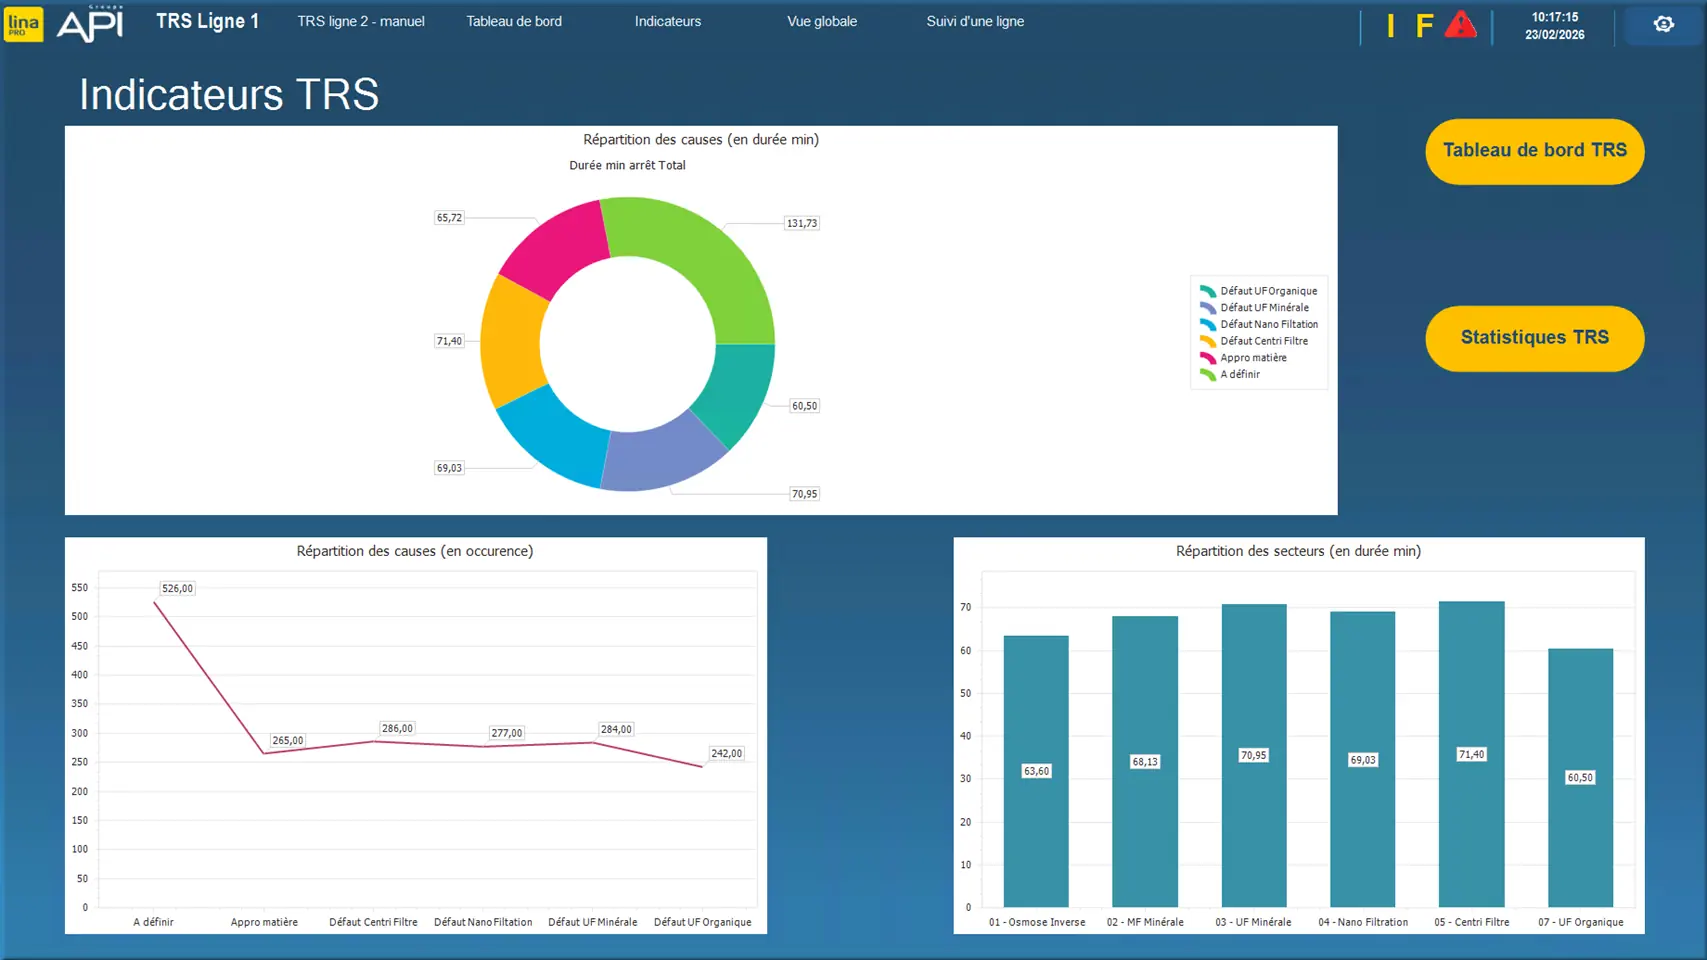
Task: Select the Indicateurs menu item
Action: 667,21
